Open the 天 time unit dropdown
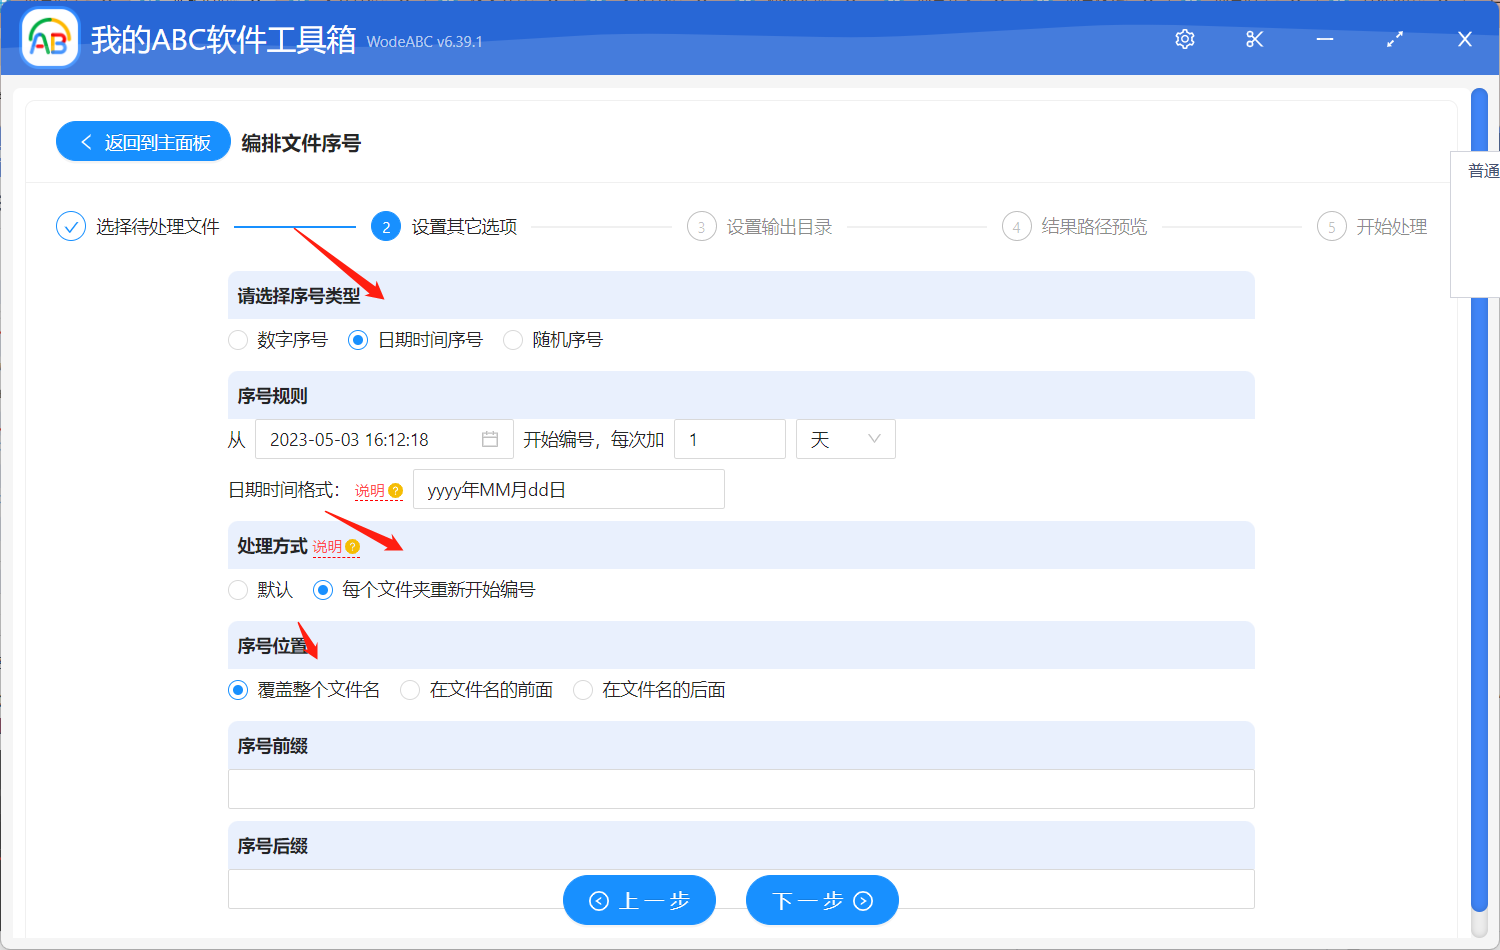 click(845, 439)
